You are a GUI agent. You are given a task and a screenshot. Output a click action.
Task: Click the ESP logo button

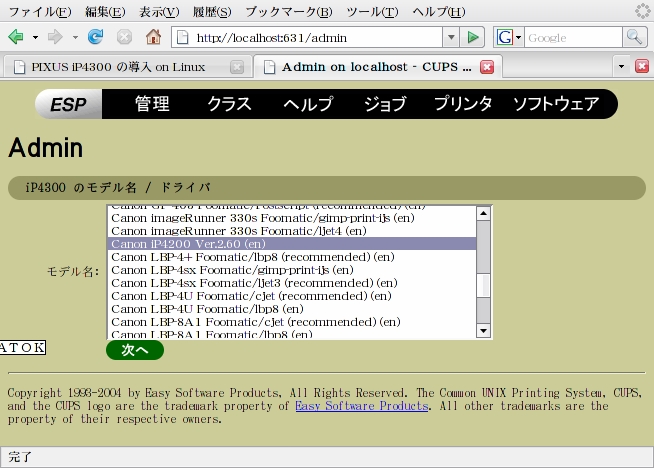coord(68,104)
